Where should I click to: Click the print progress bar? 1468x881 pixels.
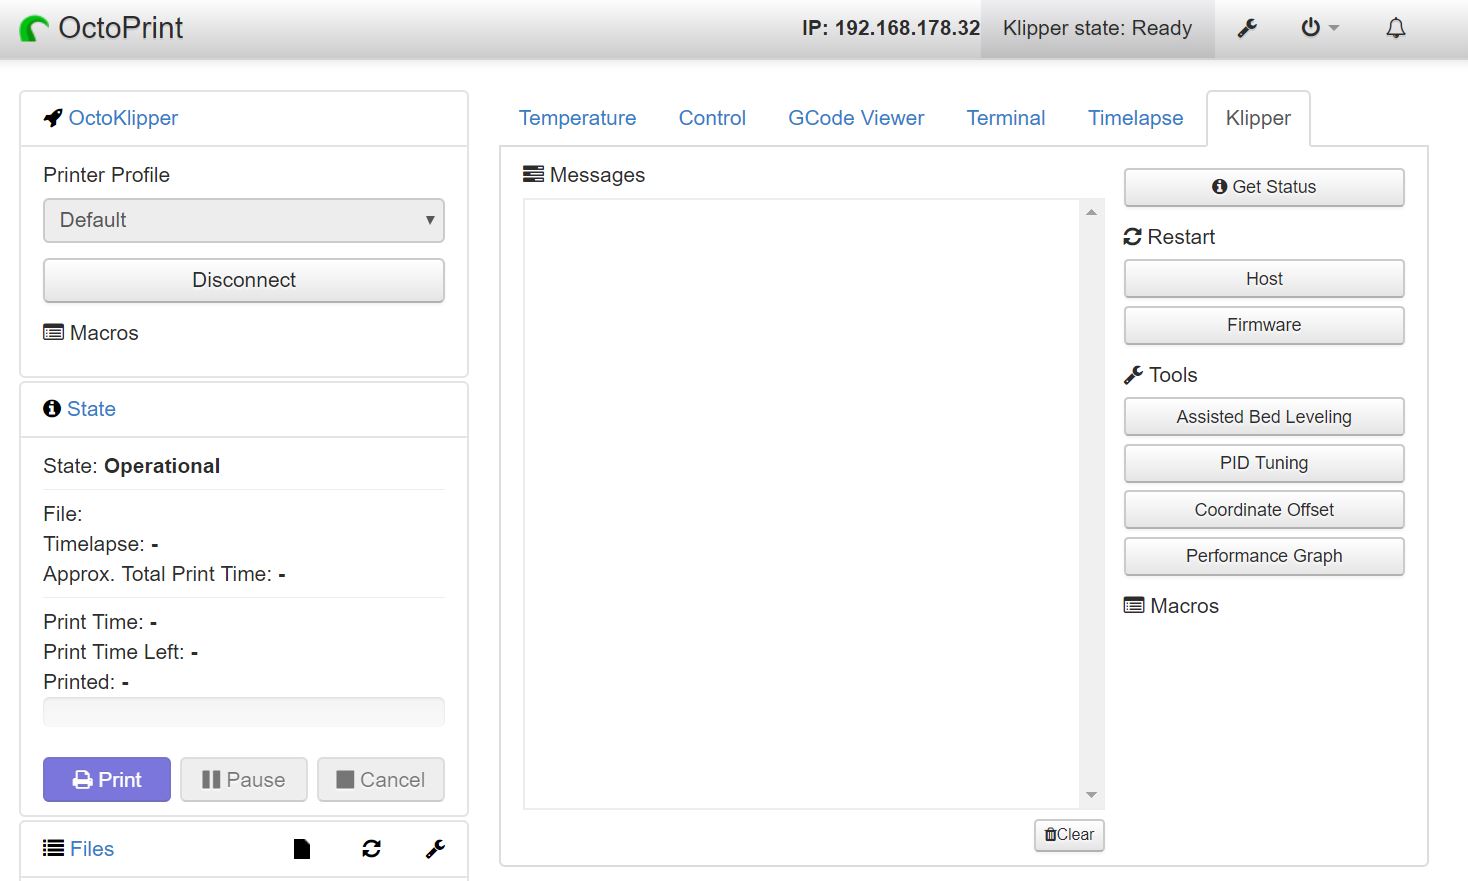(244, 712)
